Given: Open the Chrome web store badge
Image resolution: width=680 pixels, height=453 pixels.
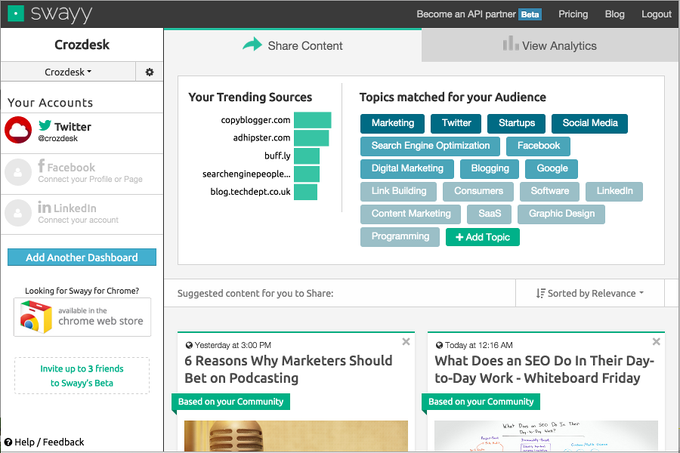Looking at the screenshot, I should click(82, 317).
